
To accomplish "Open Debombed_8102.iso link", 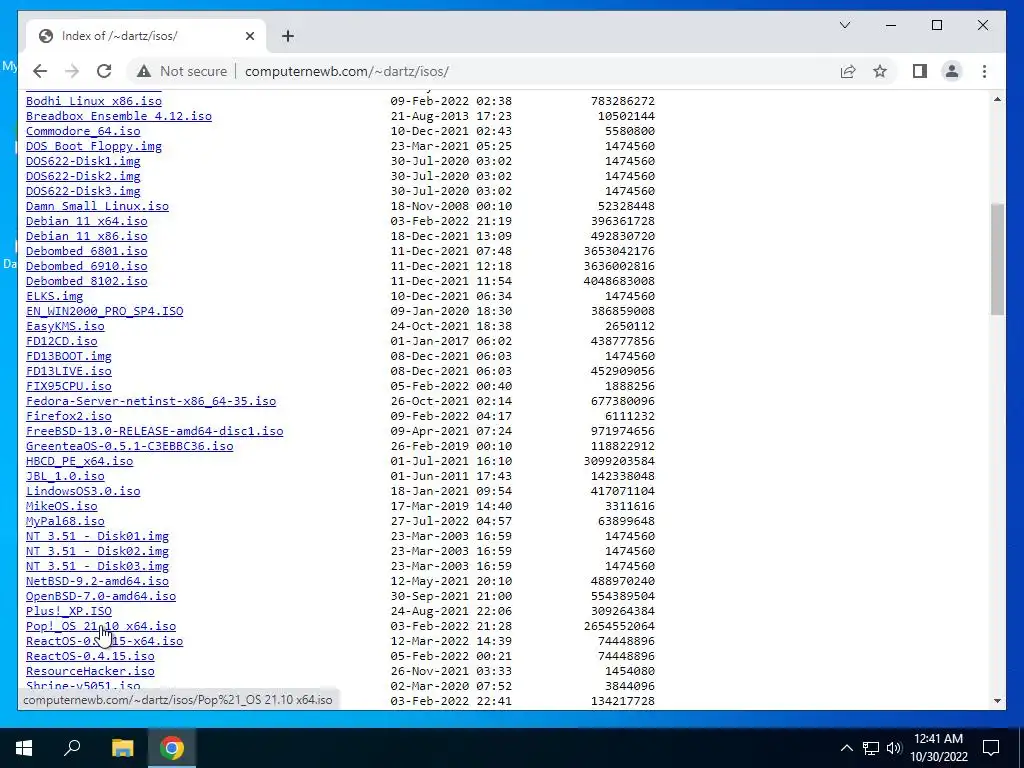I will click(86, 281).
